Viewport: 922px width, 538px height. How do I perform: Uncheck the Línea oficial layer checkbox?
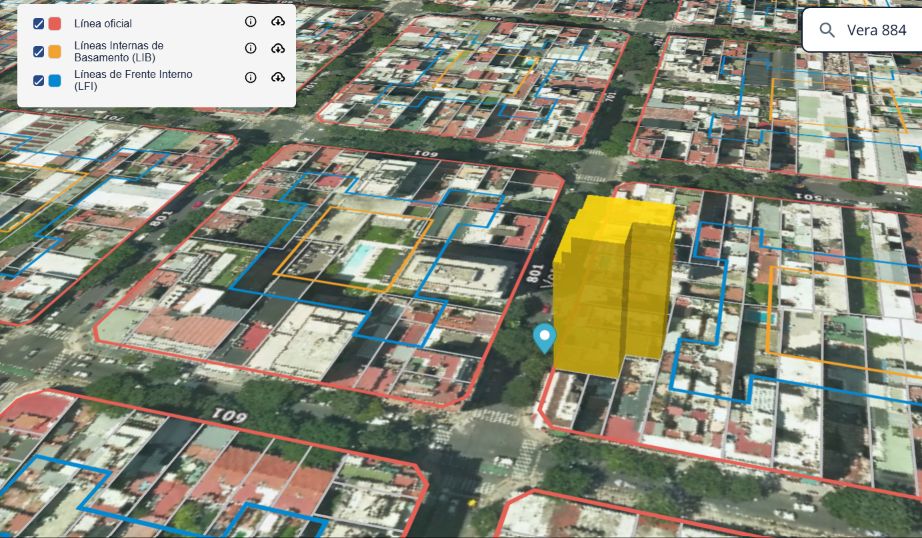point(39,24)
